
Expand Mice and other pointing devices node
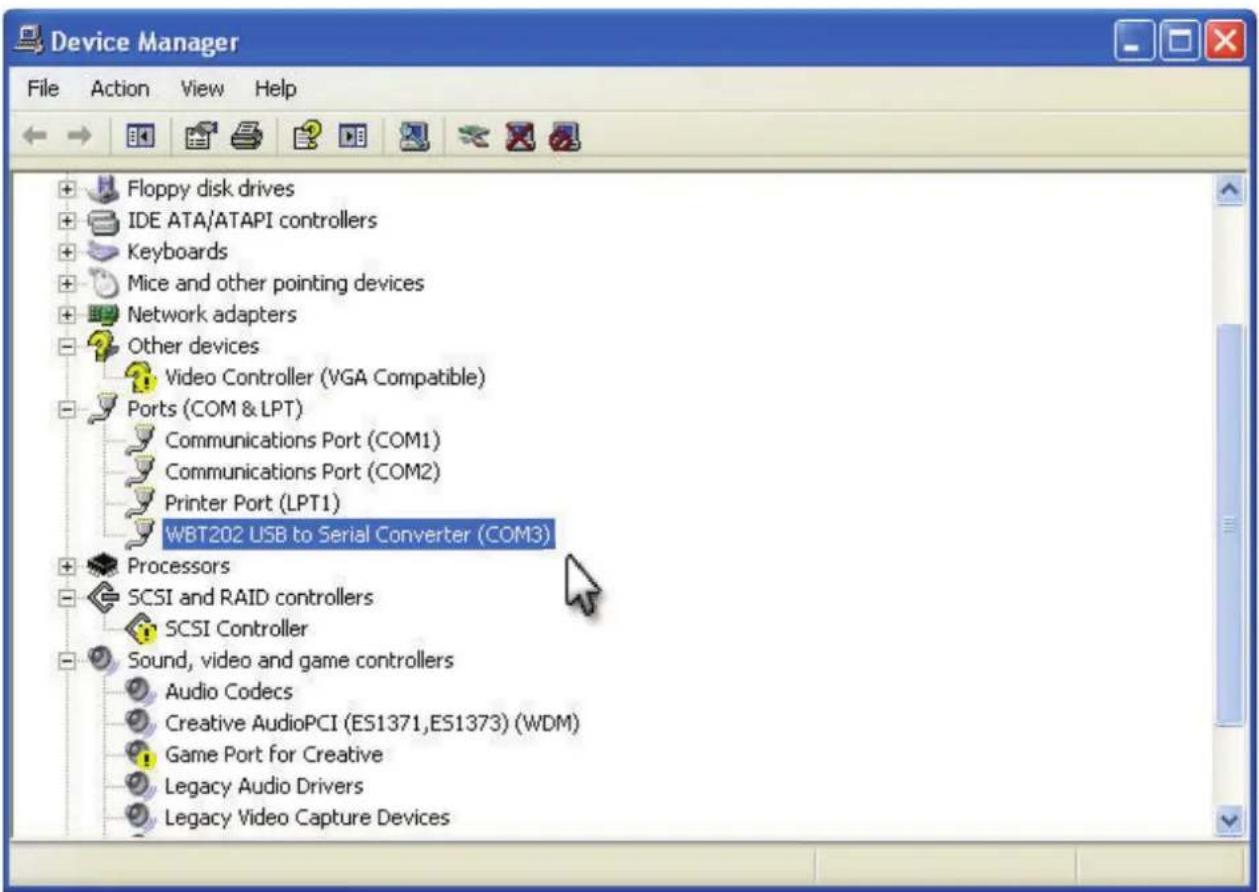pyautogui.click(x=69, y=283)
